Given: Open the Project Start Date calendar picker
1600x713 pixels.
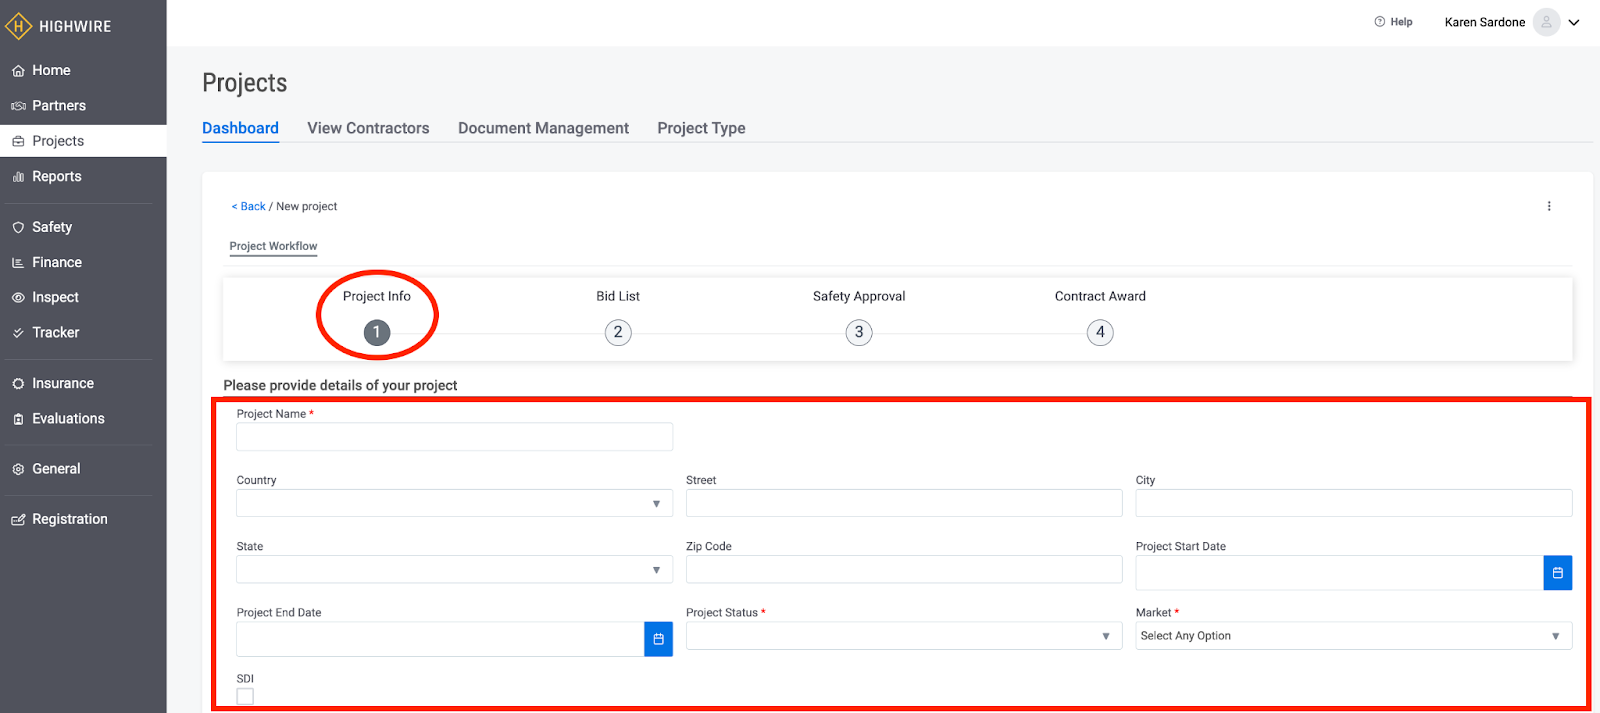Looking at the screenshot, I should tap(1558, 573).
